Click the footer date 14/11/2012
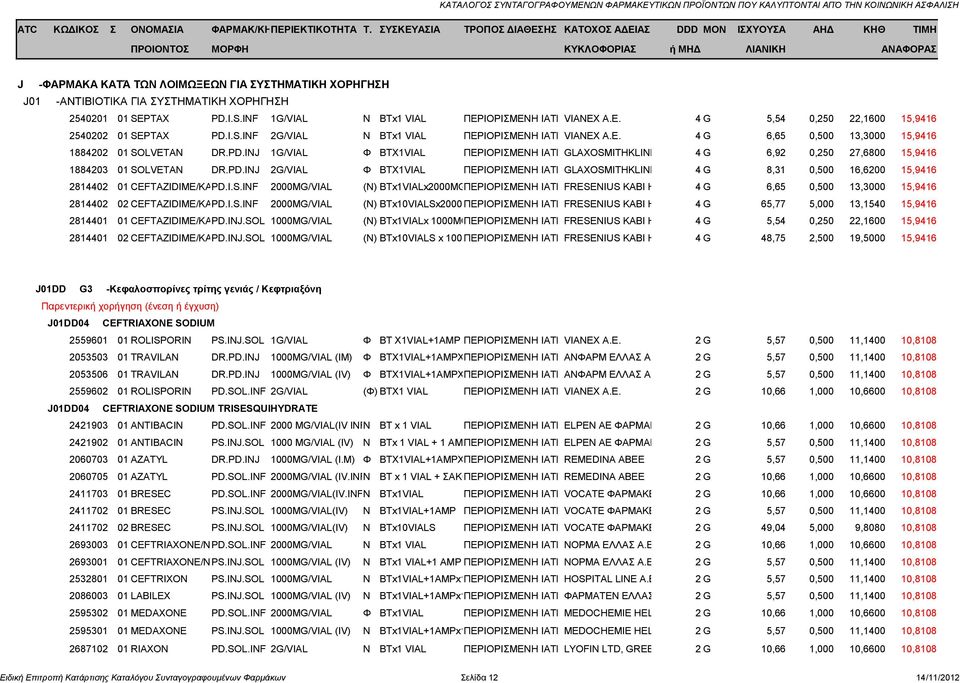The width and height of the screenshot is (960, 683). click(937, 677)
